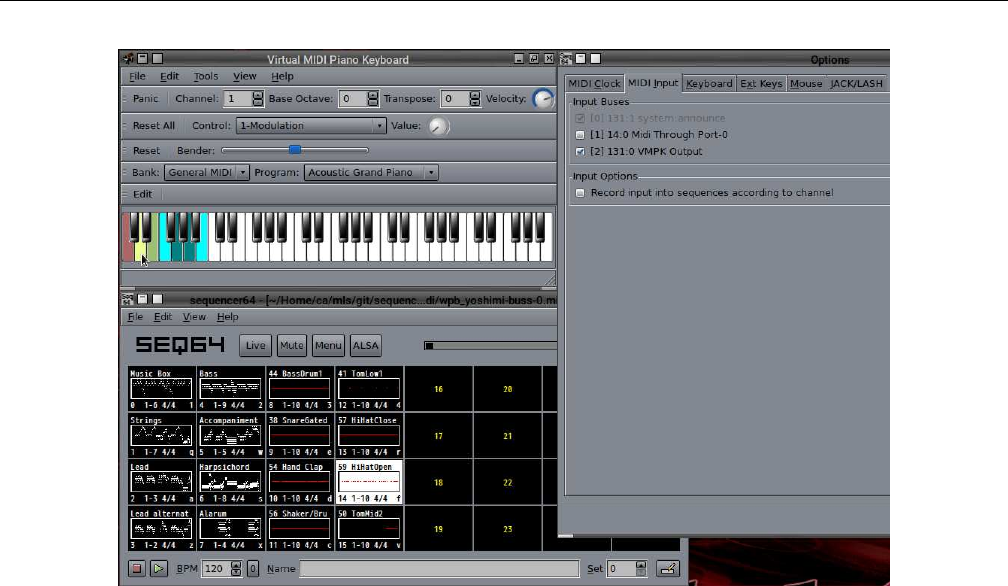Stop playback with the red square button
This screenshot has width=1008, height=586.
pos(137,569)
